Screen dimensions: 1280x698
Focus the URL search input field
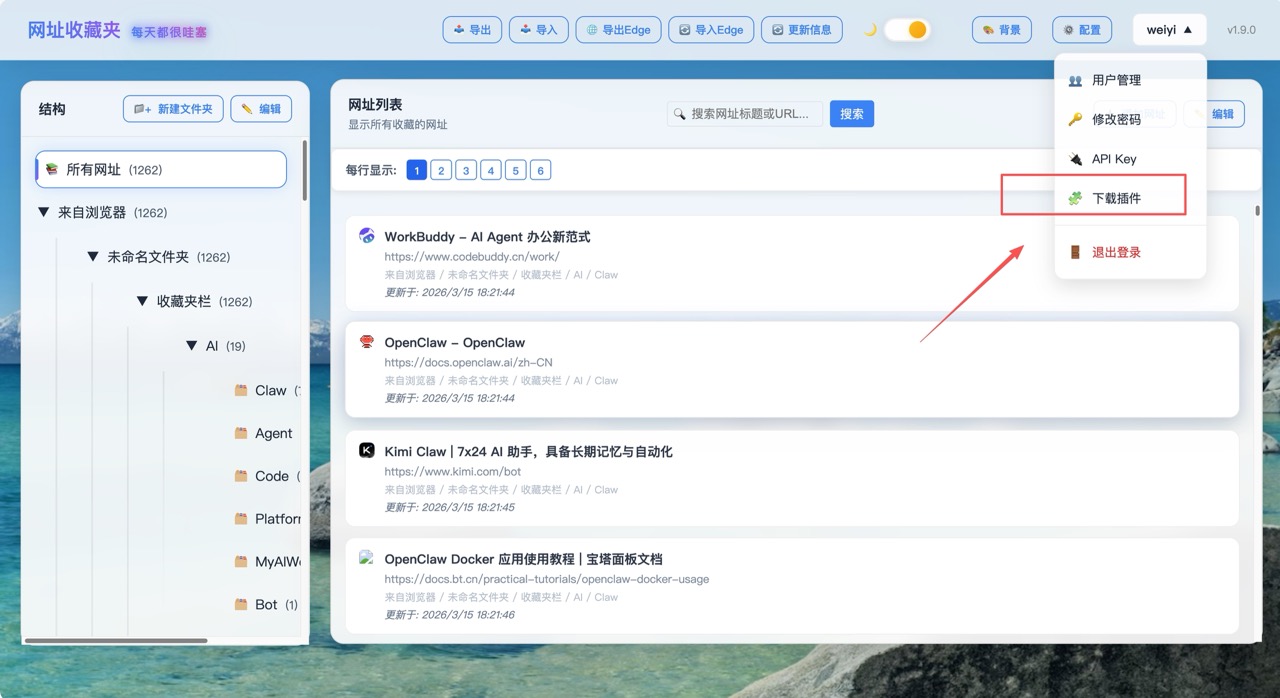754,114
